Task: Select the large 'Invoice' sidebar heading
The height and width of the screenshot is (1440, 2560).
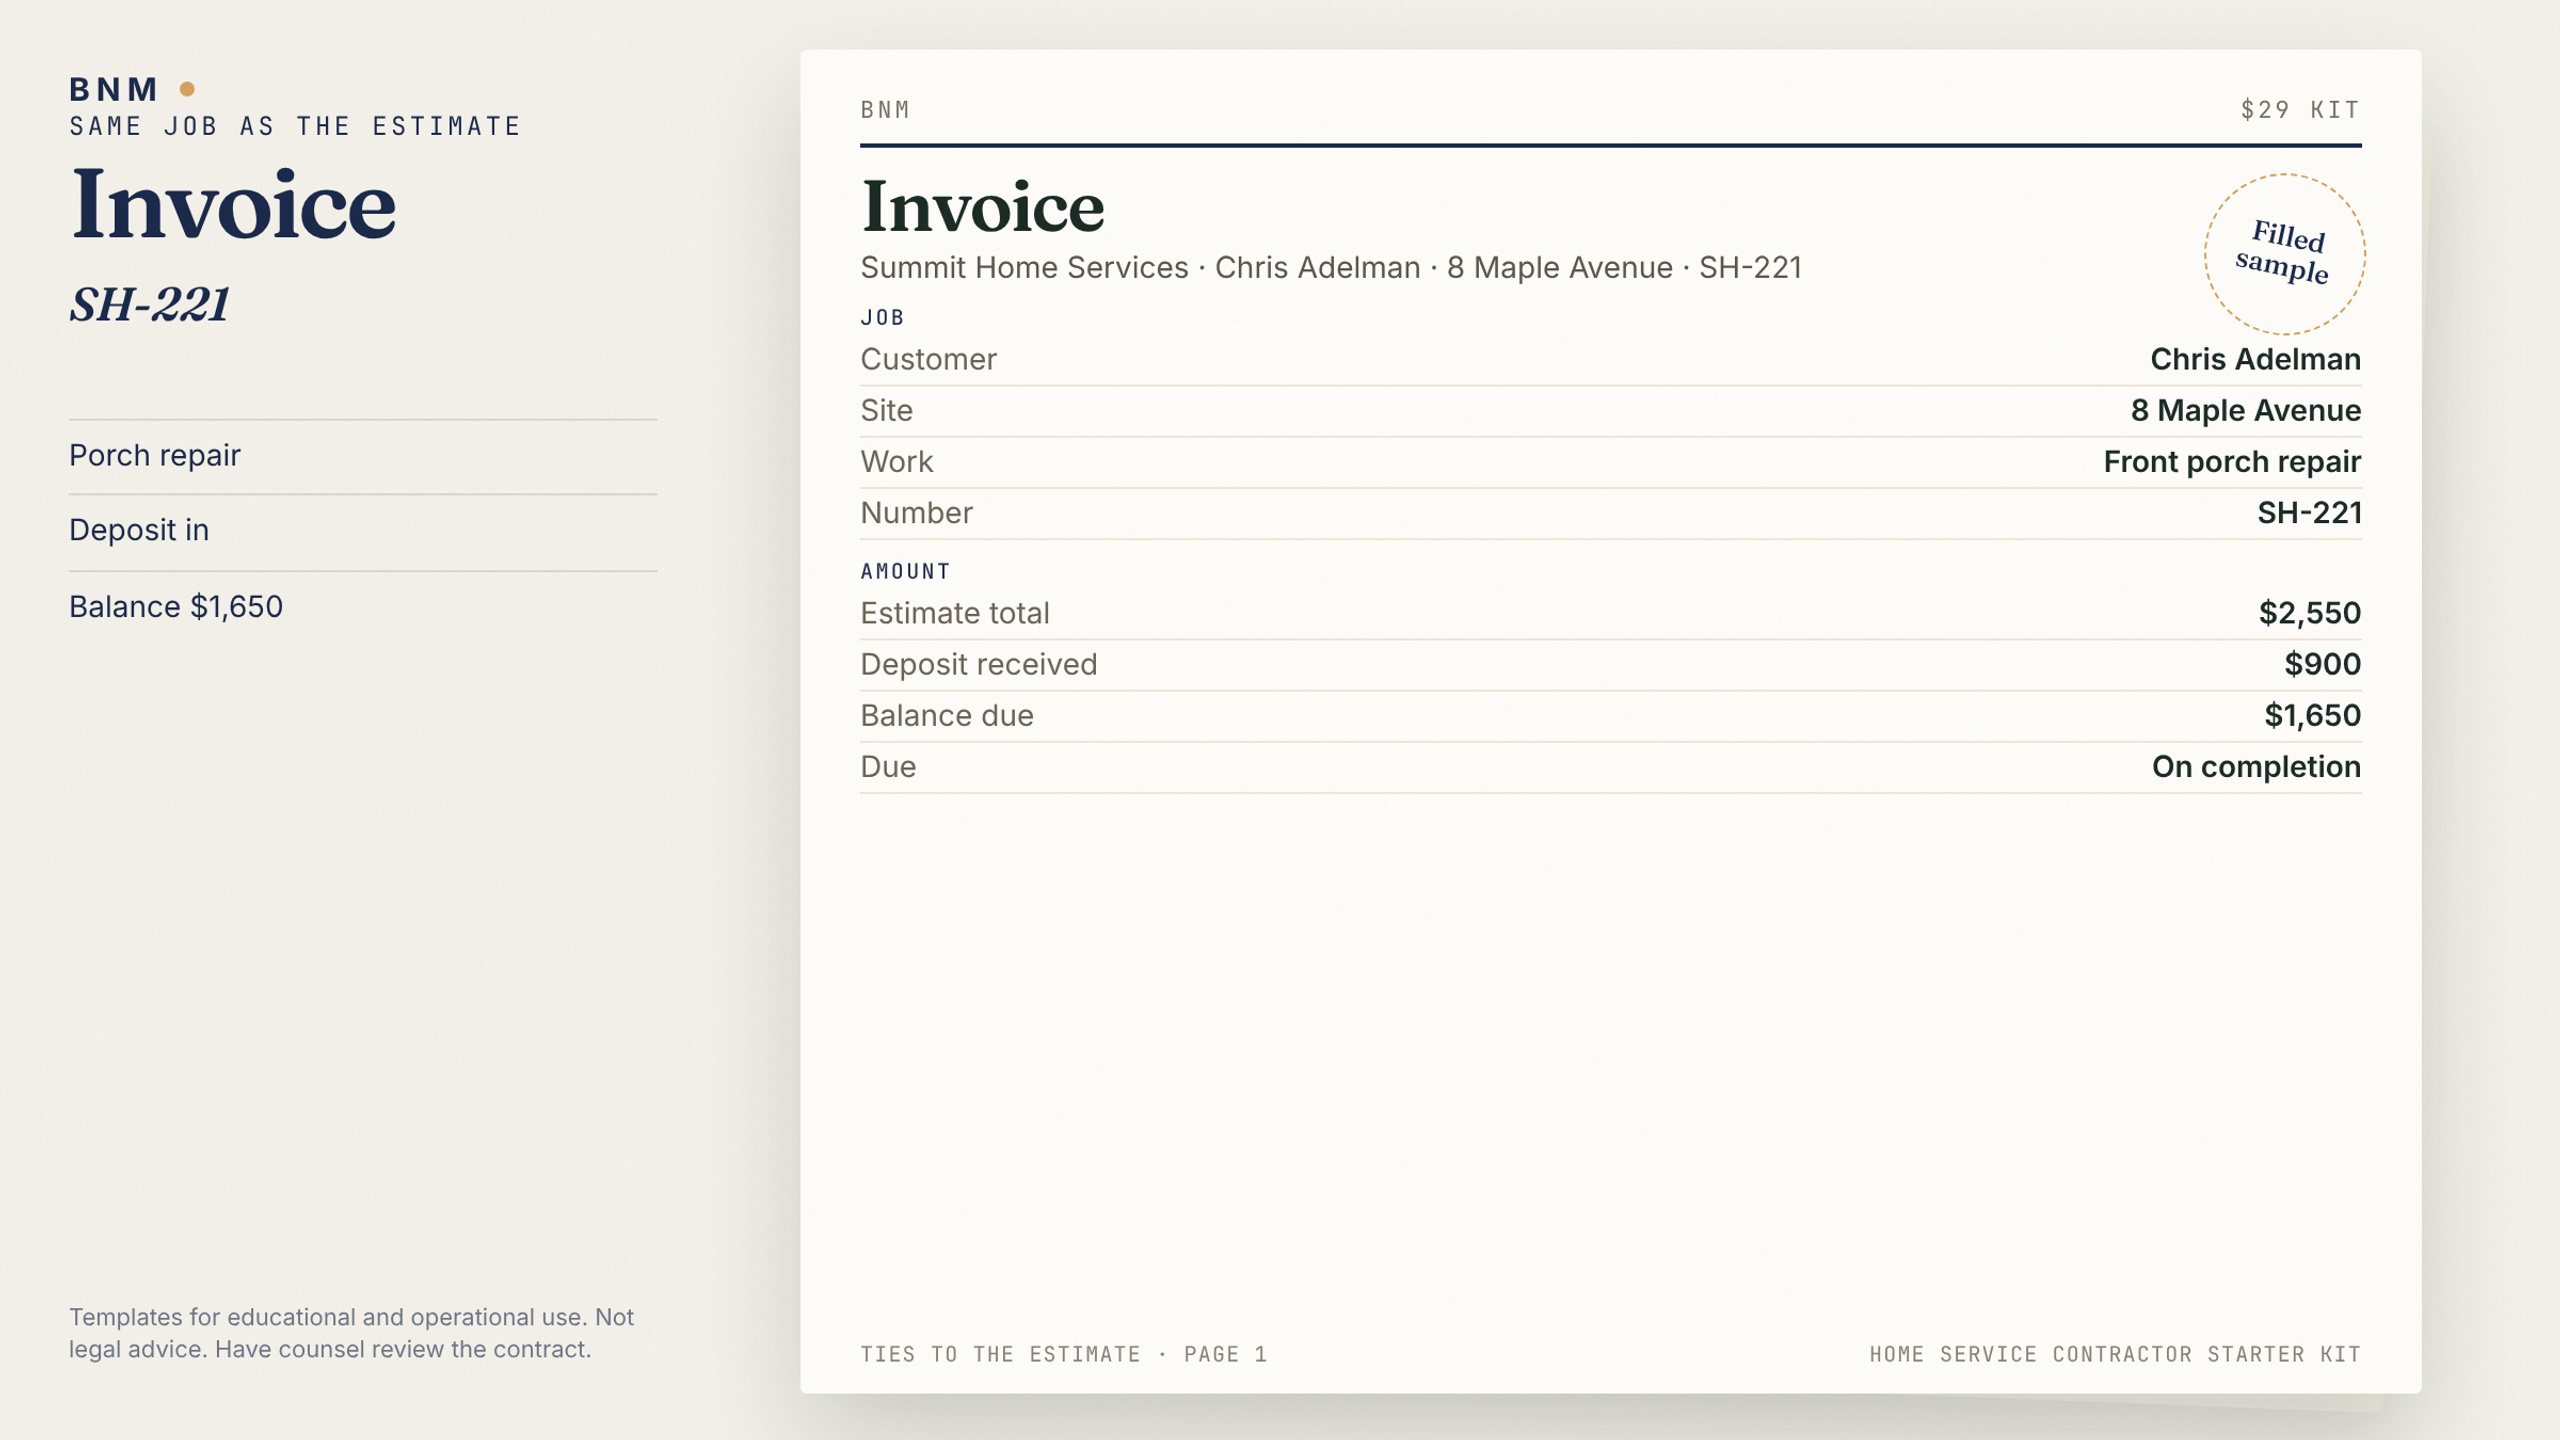Action: (x=233, y=205)
